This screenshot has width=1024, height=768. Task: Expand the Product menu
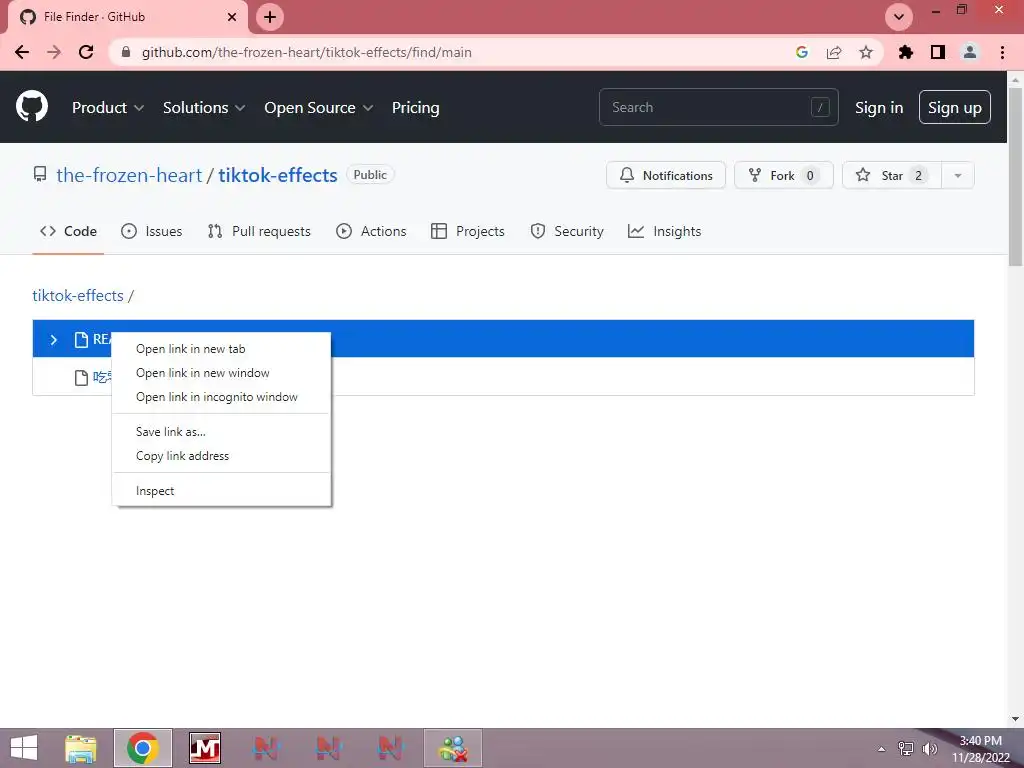click(108, 108)
